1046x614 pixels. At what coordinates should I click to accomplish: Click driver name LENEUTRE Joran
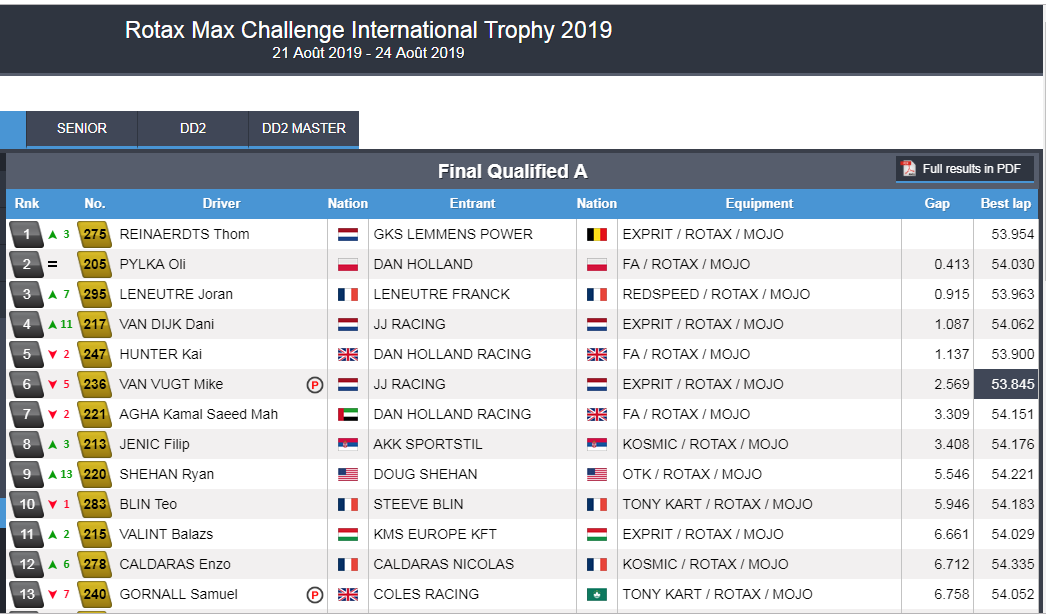coord(176,295)
